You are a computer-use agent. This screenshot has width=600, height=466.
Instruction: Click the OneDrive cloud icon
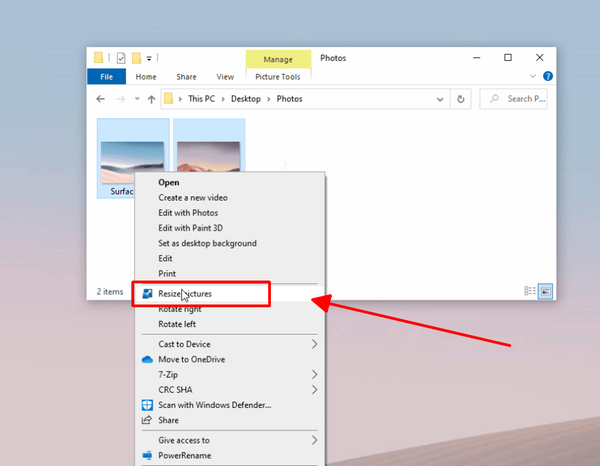tap(147, 359)
